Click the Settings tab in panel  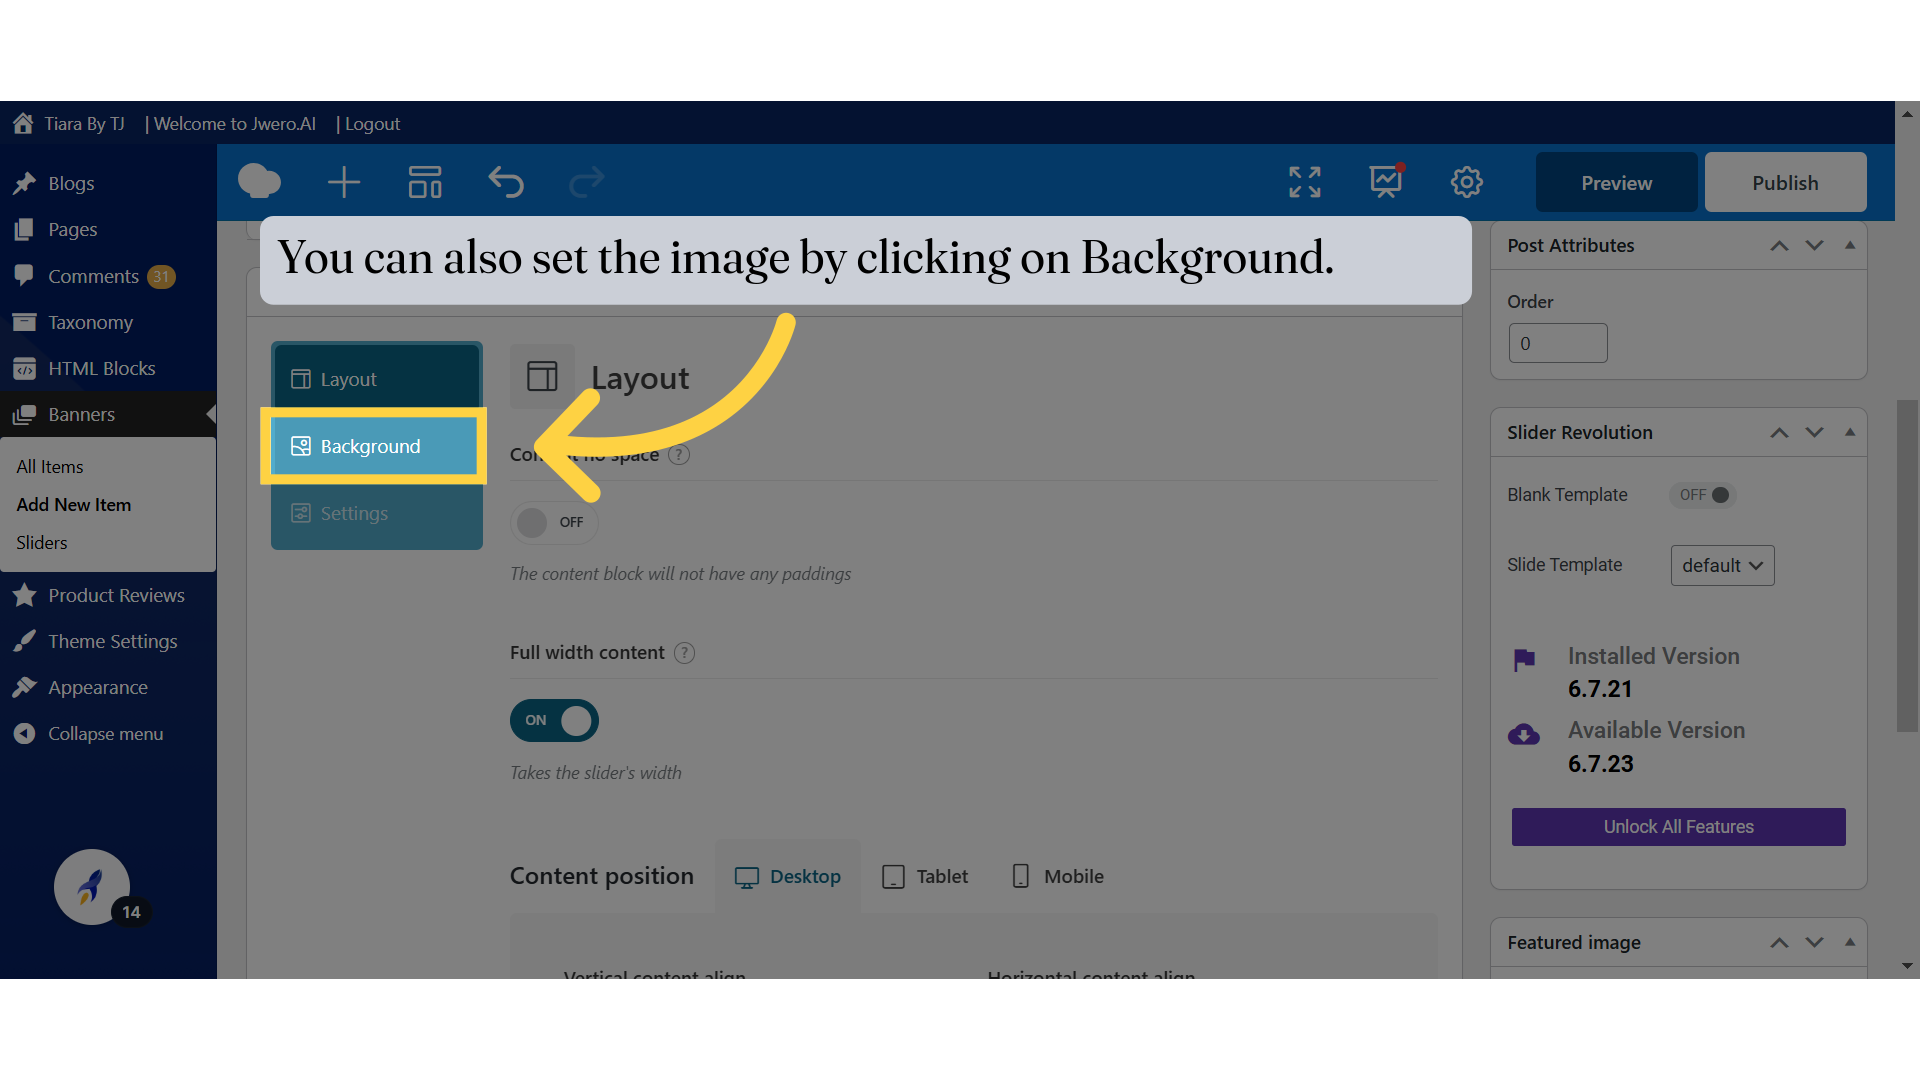375,513
